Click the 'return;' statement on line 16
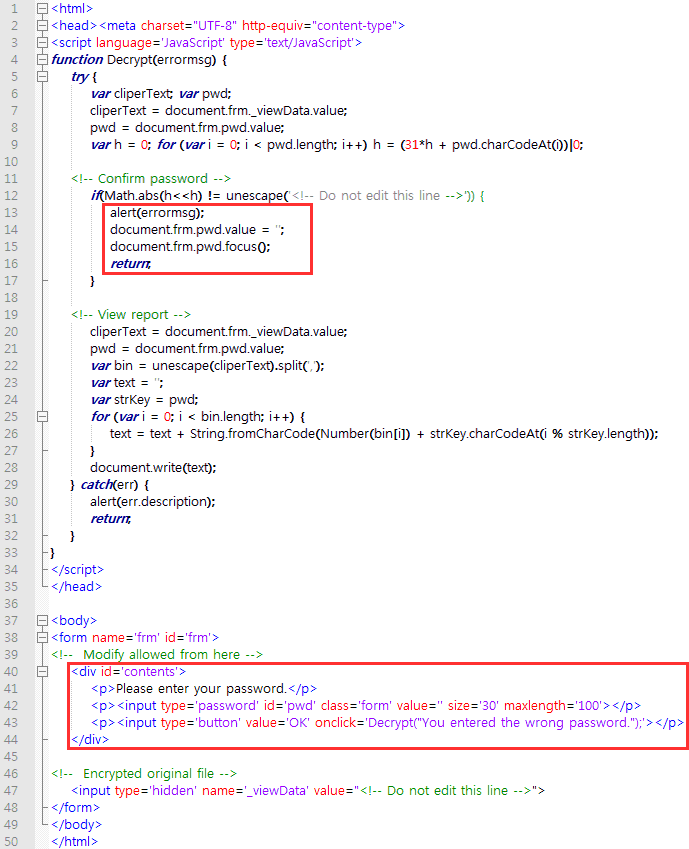 click(x=131, y=264)
